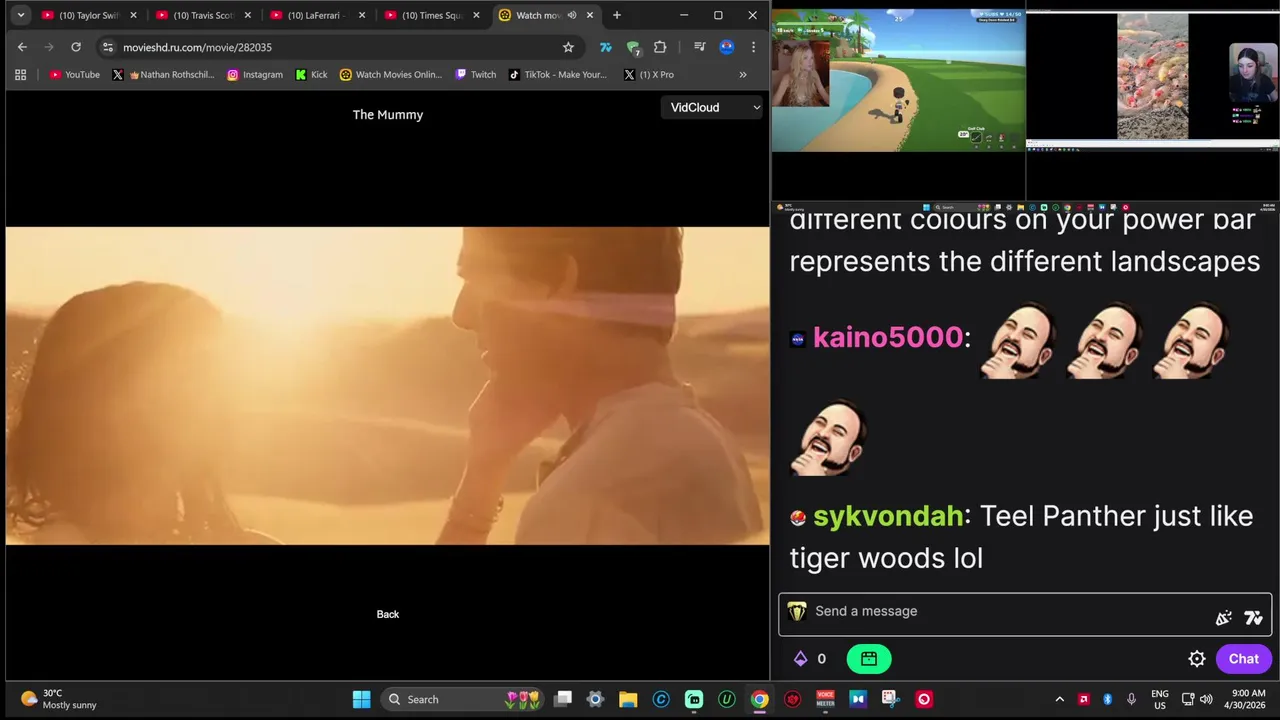Show hidden bookmarks via double chevron
This screenshot has height=720, width=1280.
pos(743,74)
